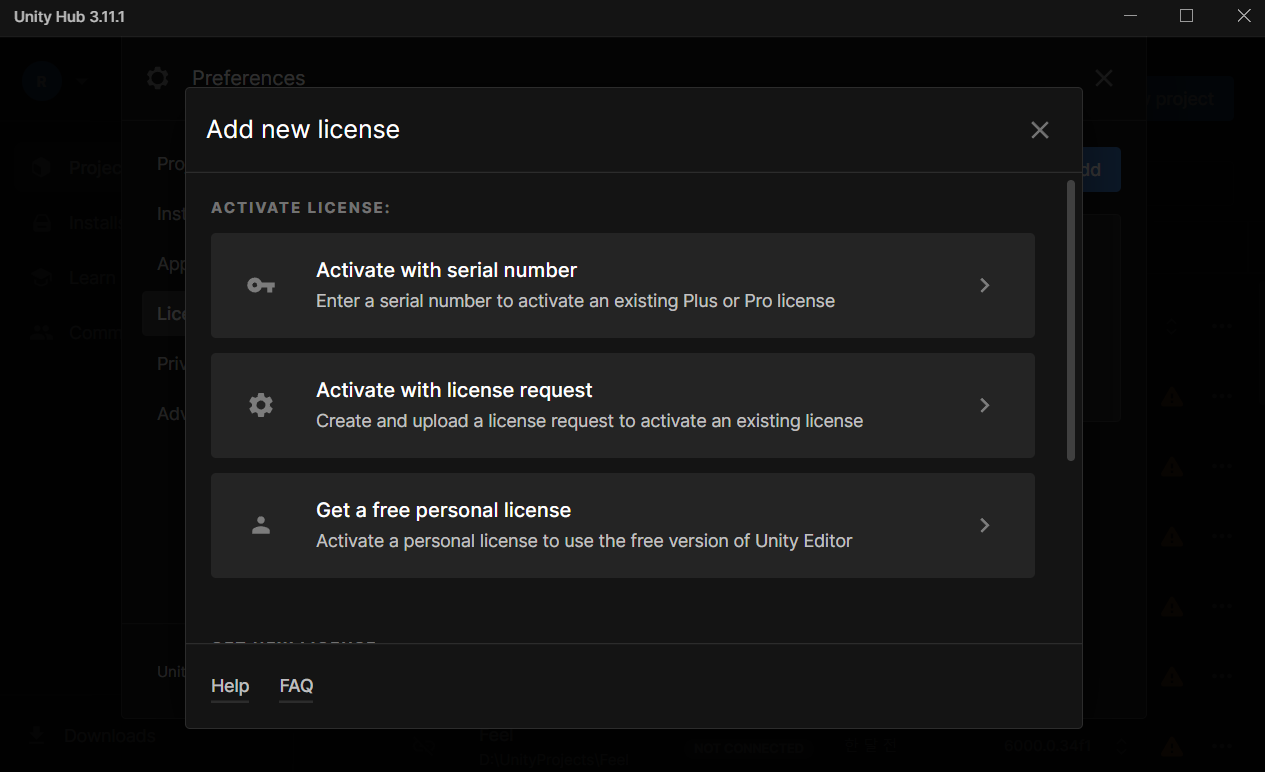1265x772 pixels.
Task: Click the account avatar in Unity Hub
Action: 42,82
